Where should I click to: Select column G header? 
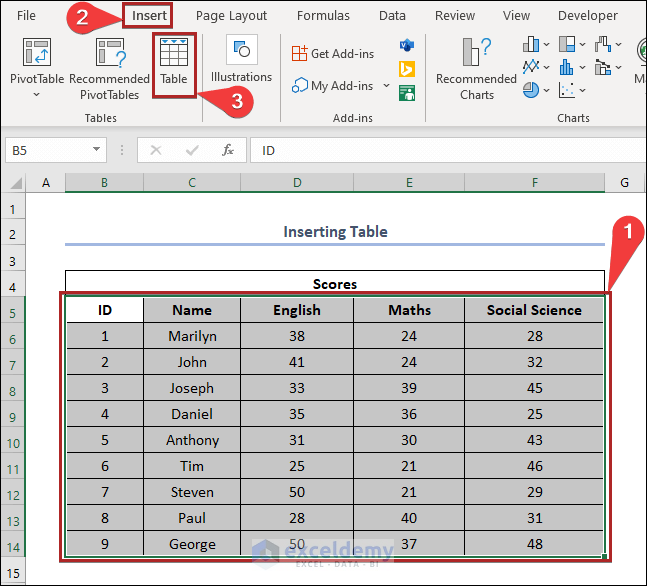point(624,183)
